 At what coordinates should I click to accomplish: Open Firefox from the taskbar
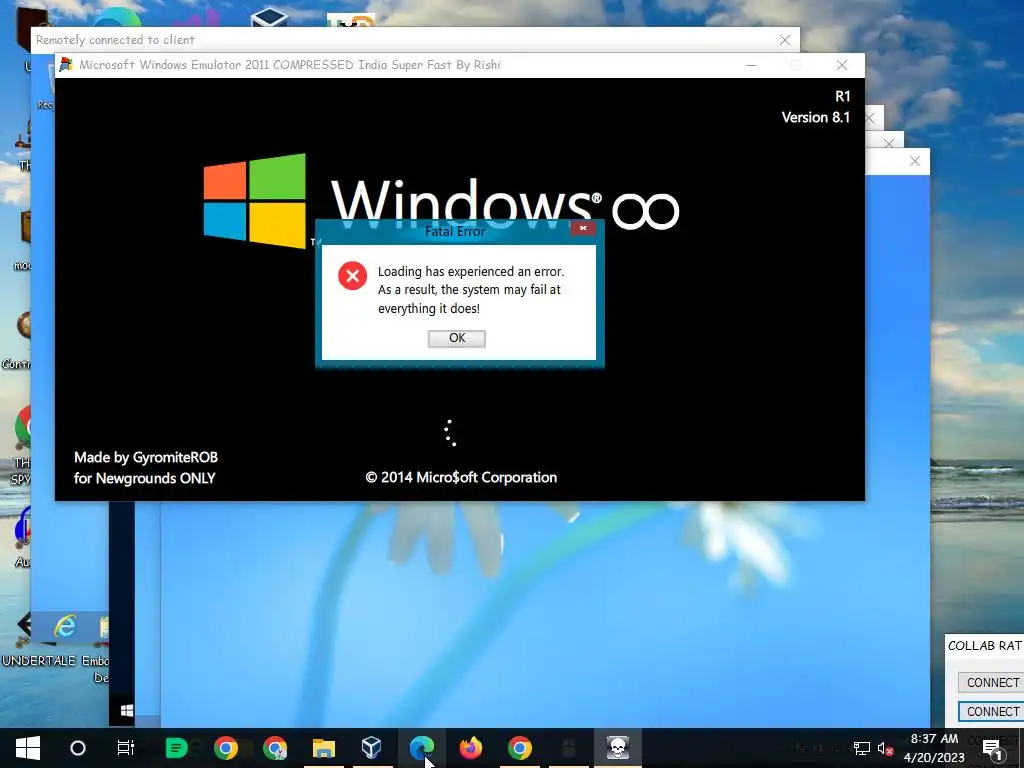(470, 748)
